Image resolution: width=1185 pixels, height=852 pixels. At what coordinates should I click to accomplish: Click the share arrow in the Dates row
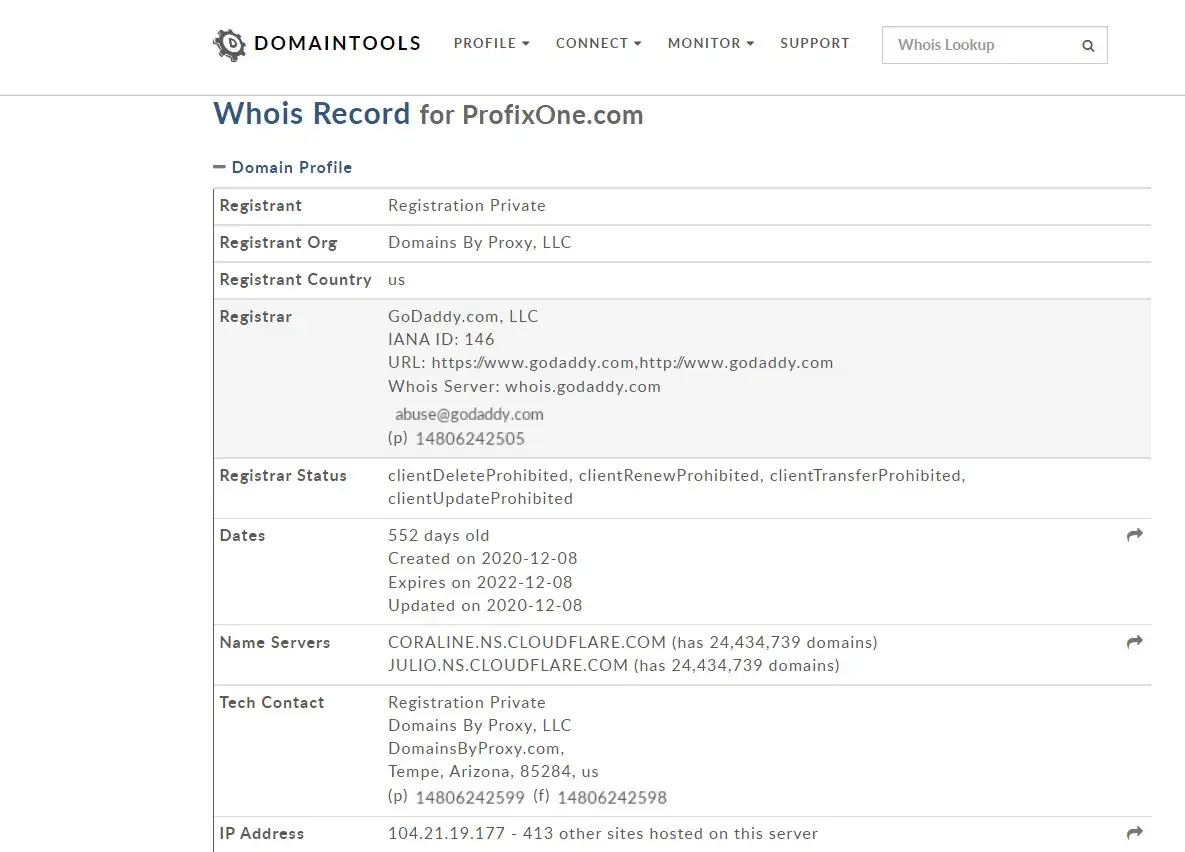(1134, 535)
